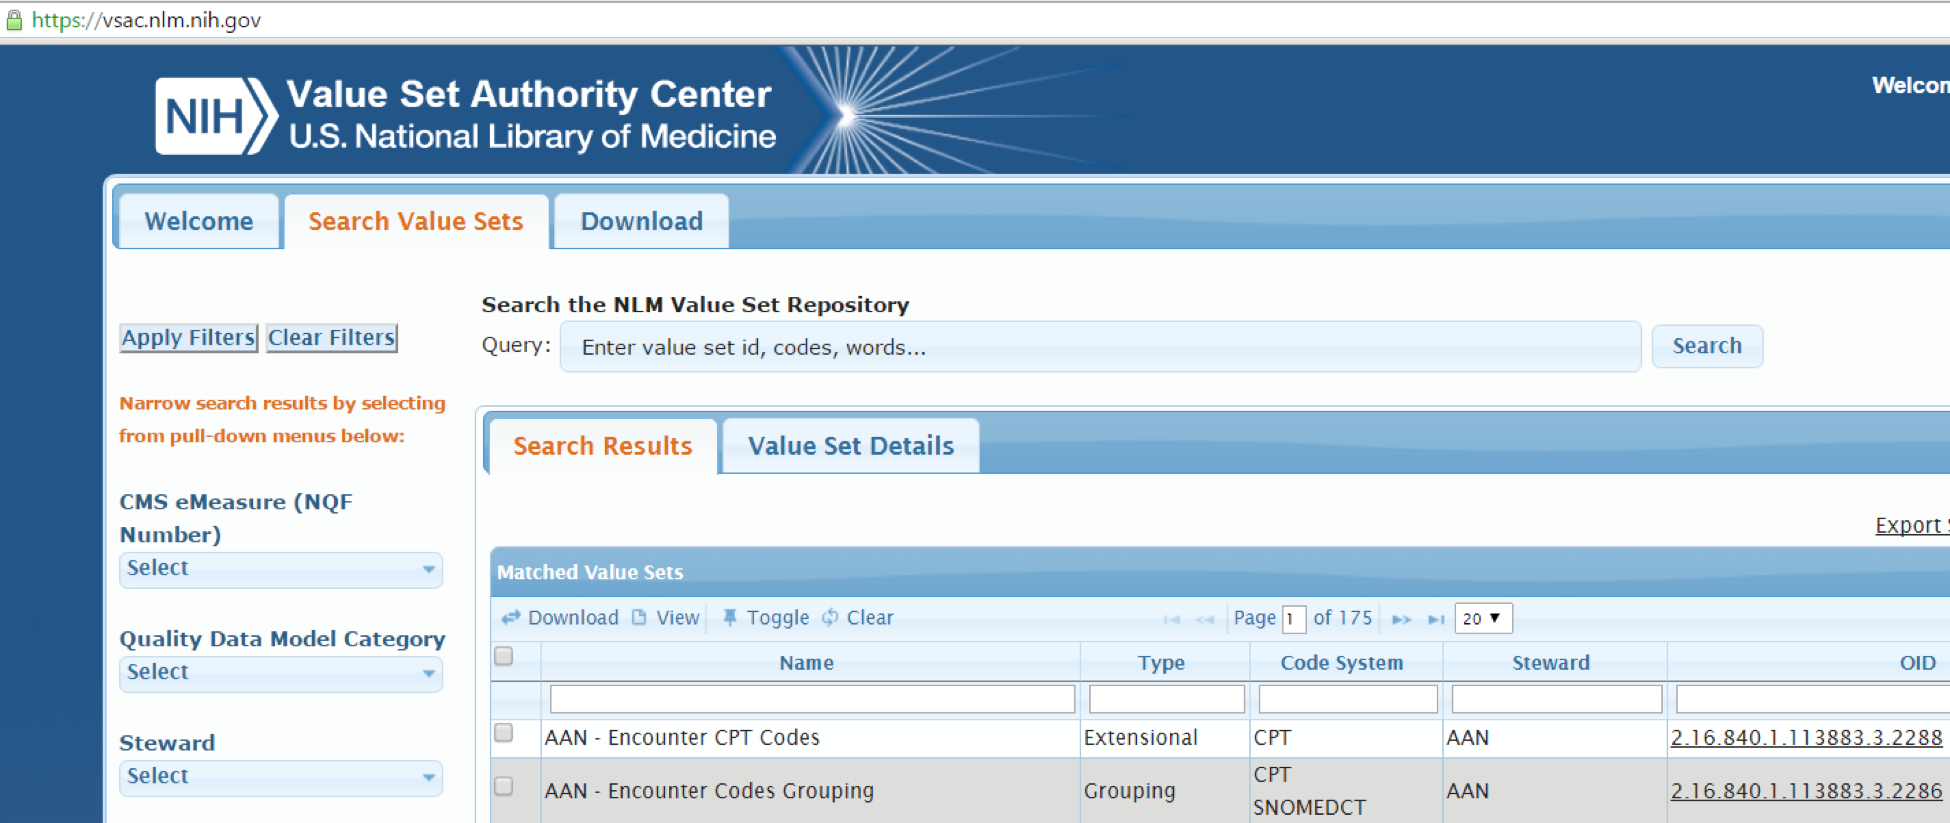Jump to last page of results
This screenshot has height=823, width=1950.
click(1436, 619)
